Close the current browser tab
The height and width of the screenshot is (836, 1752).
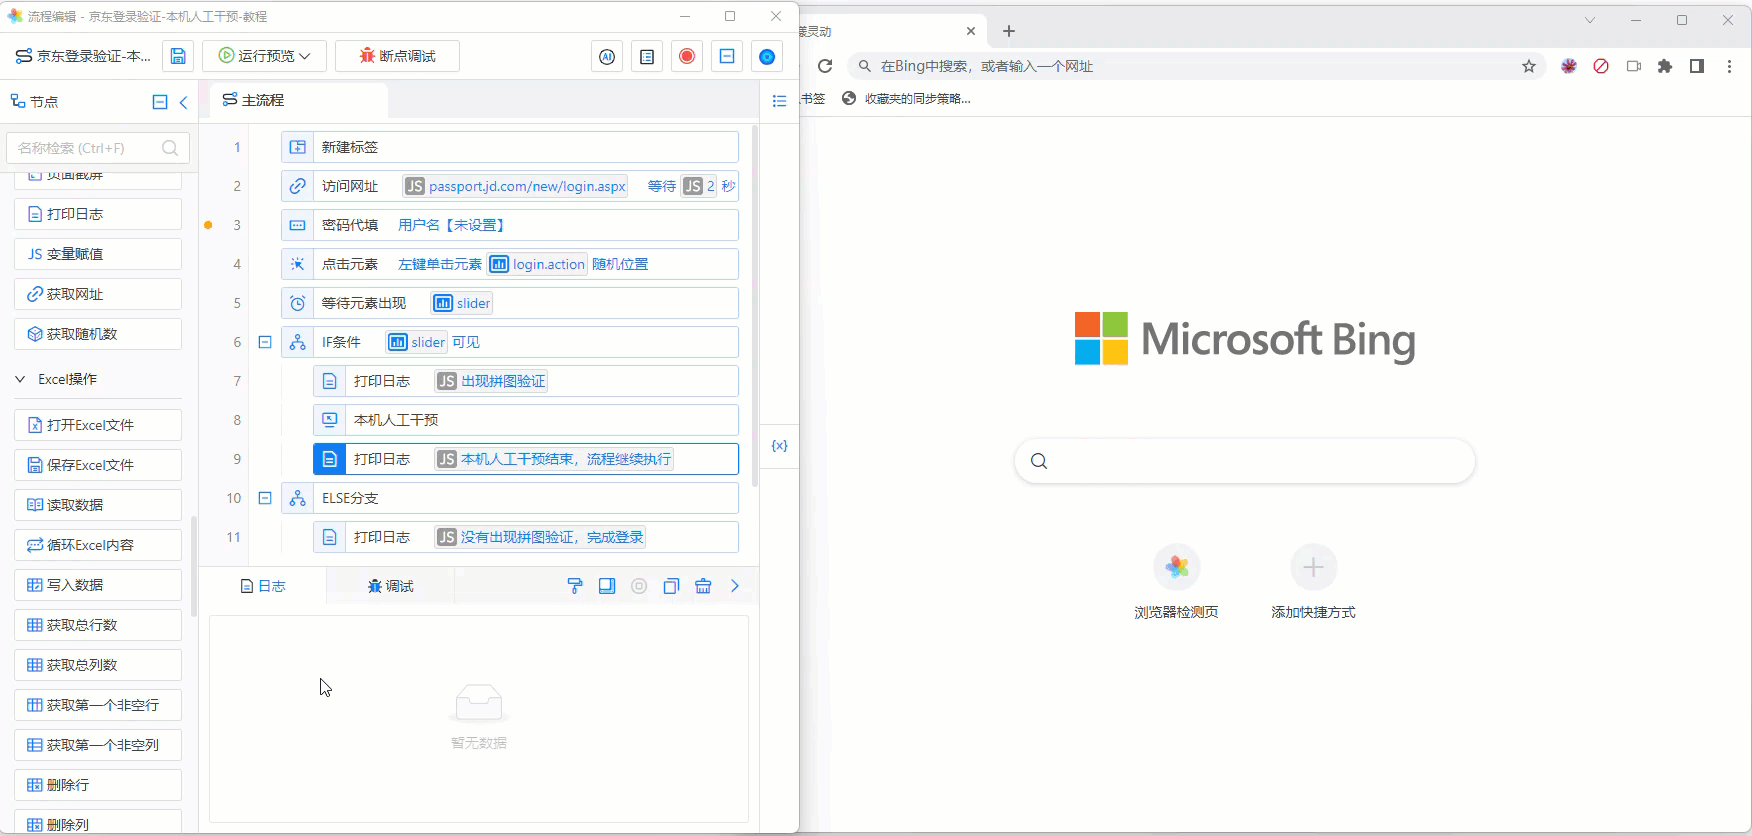point(970,31)
